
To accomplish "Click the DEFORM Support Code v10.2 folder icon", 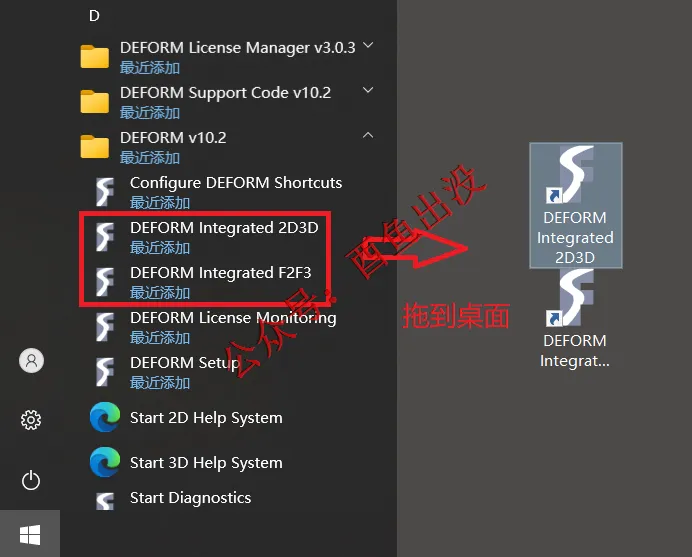I will point(94,102).
